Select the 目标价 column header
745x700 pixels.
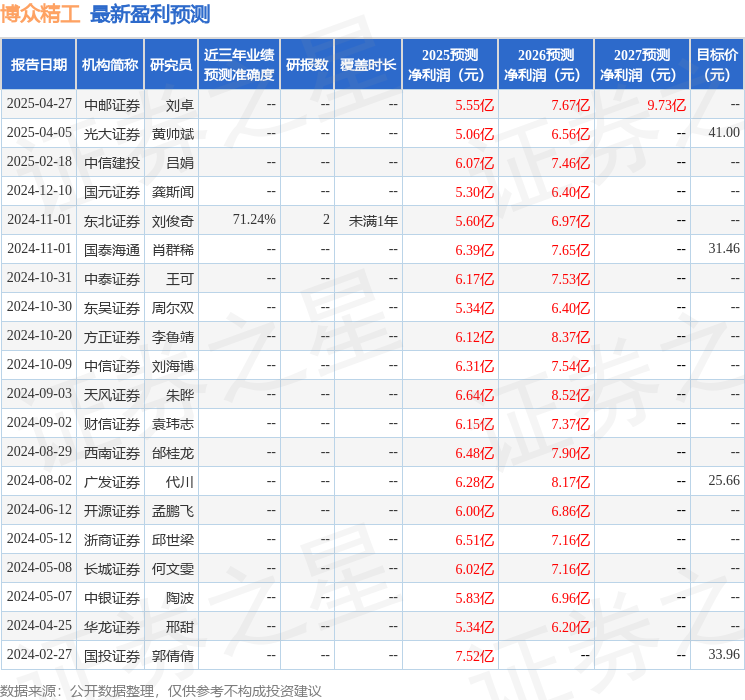(717, 65)
